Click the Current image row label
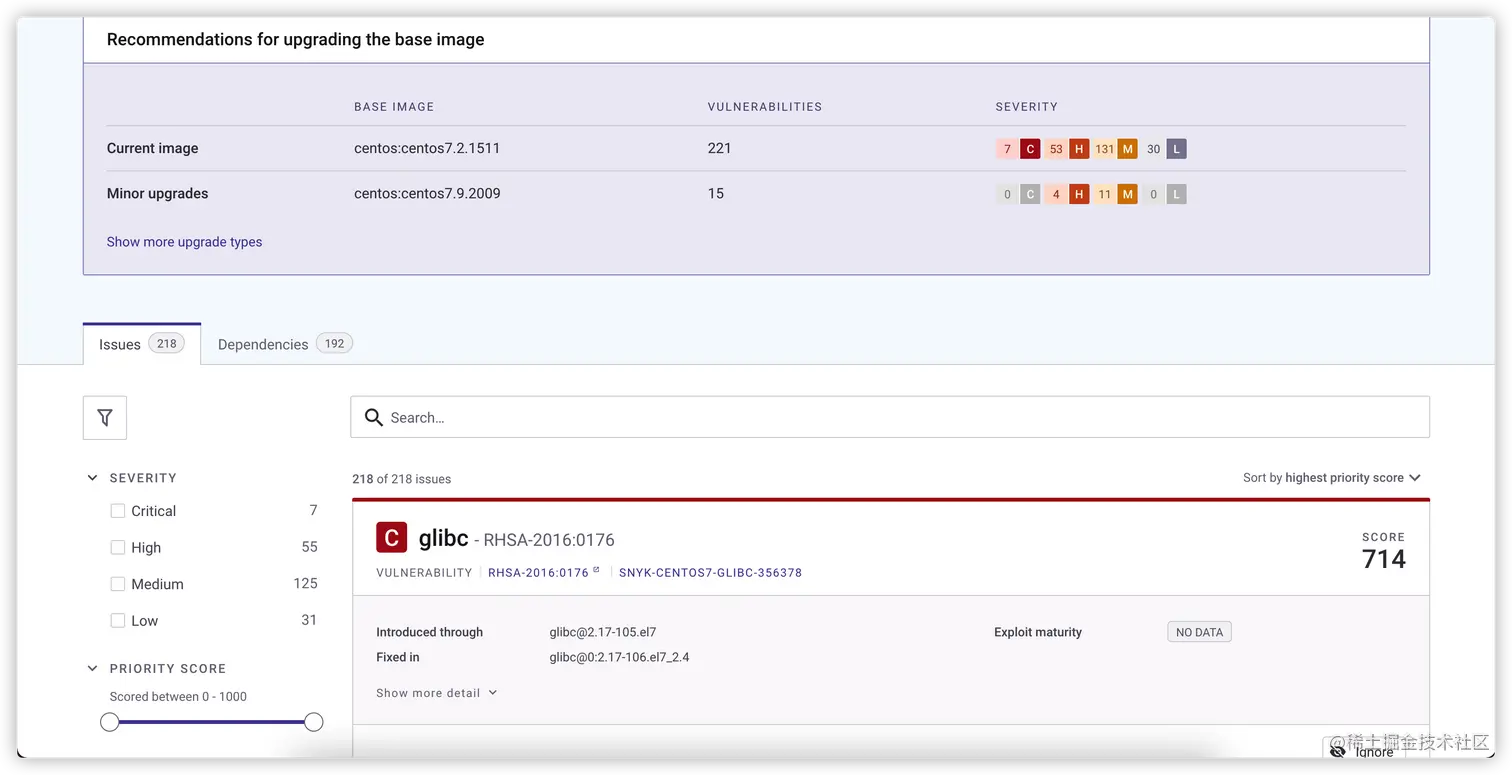Viewport: 1512px width, 775px height. coord(152,148)
